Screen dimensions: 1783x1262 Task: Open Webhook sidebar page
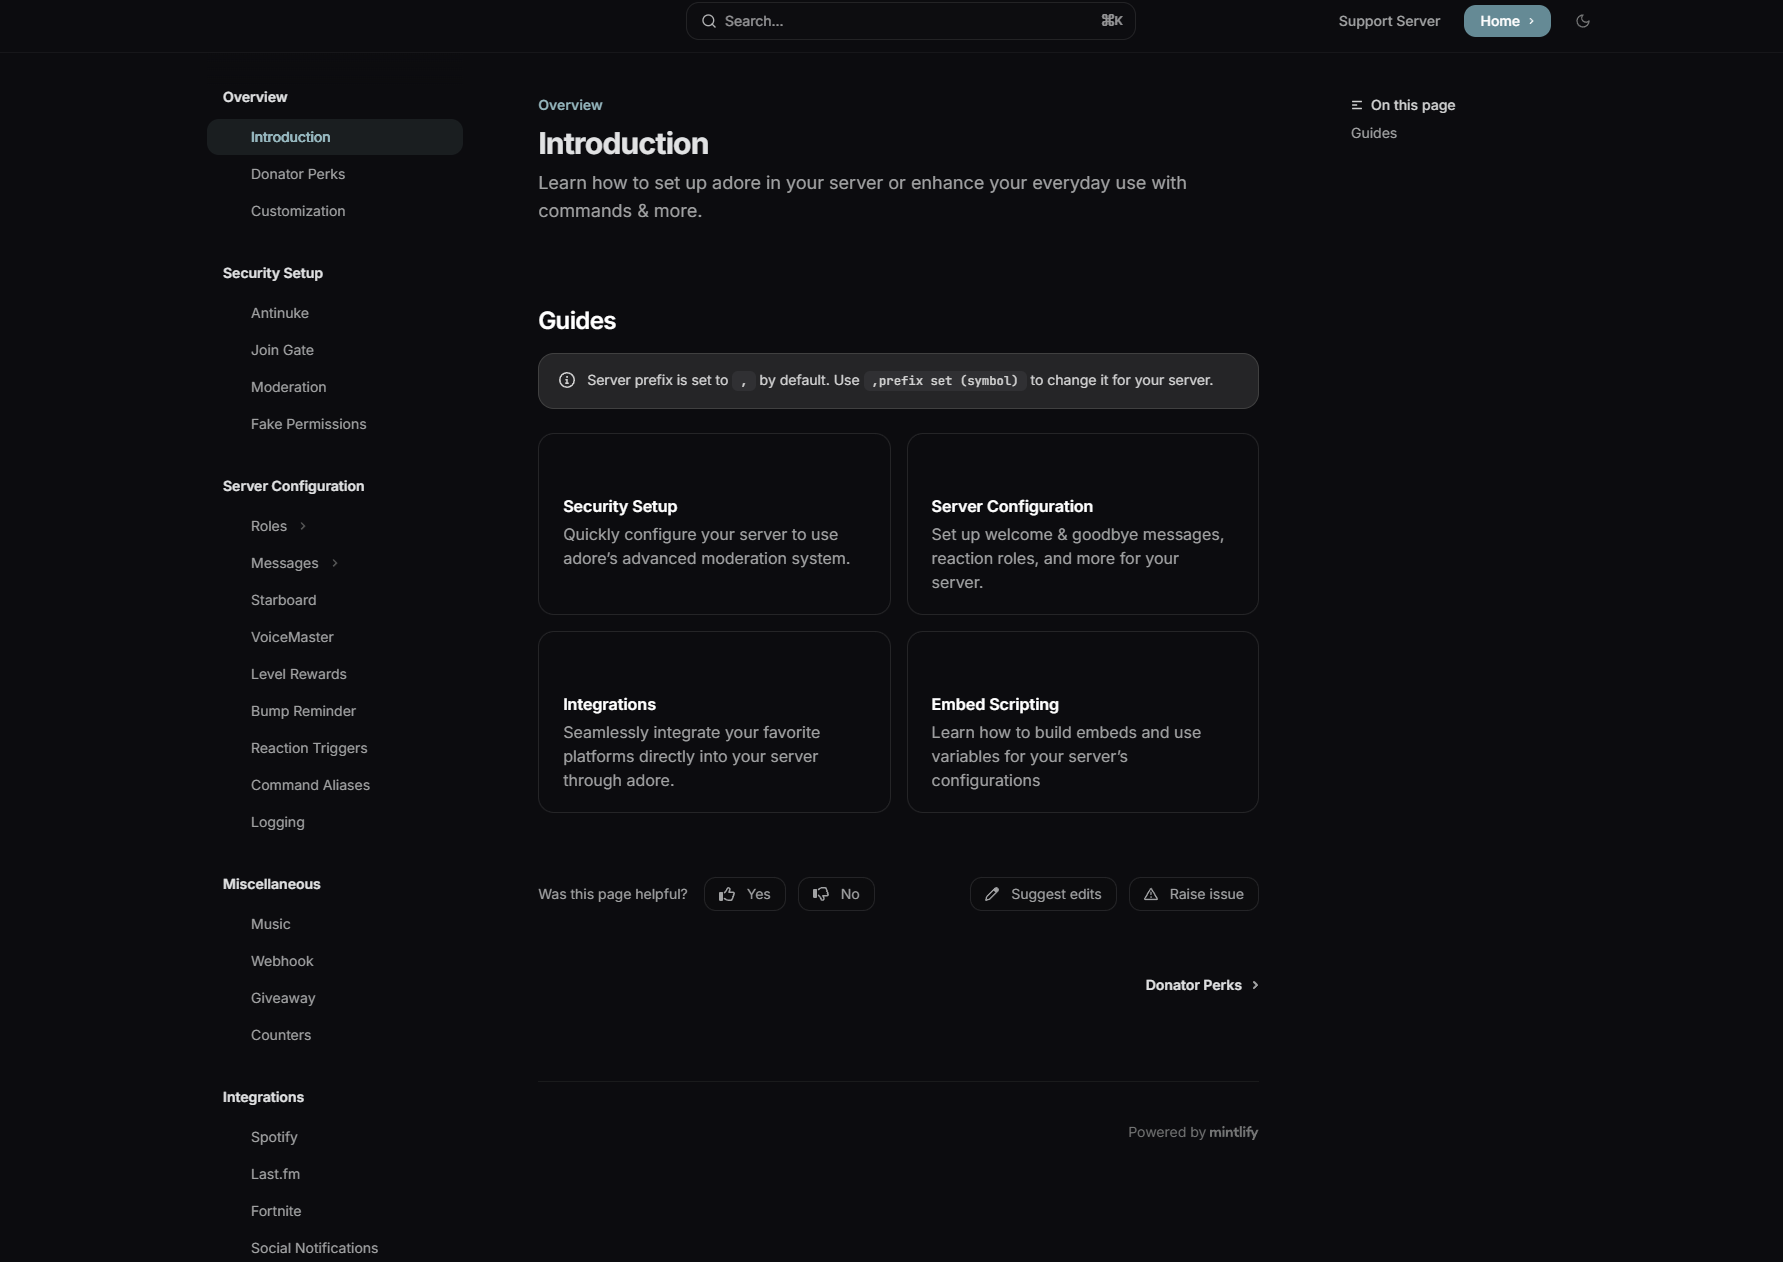click(x=335, y=961)
